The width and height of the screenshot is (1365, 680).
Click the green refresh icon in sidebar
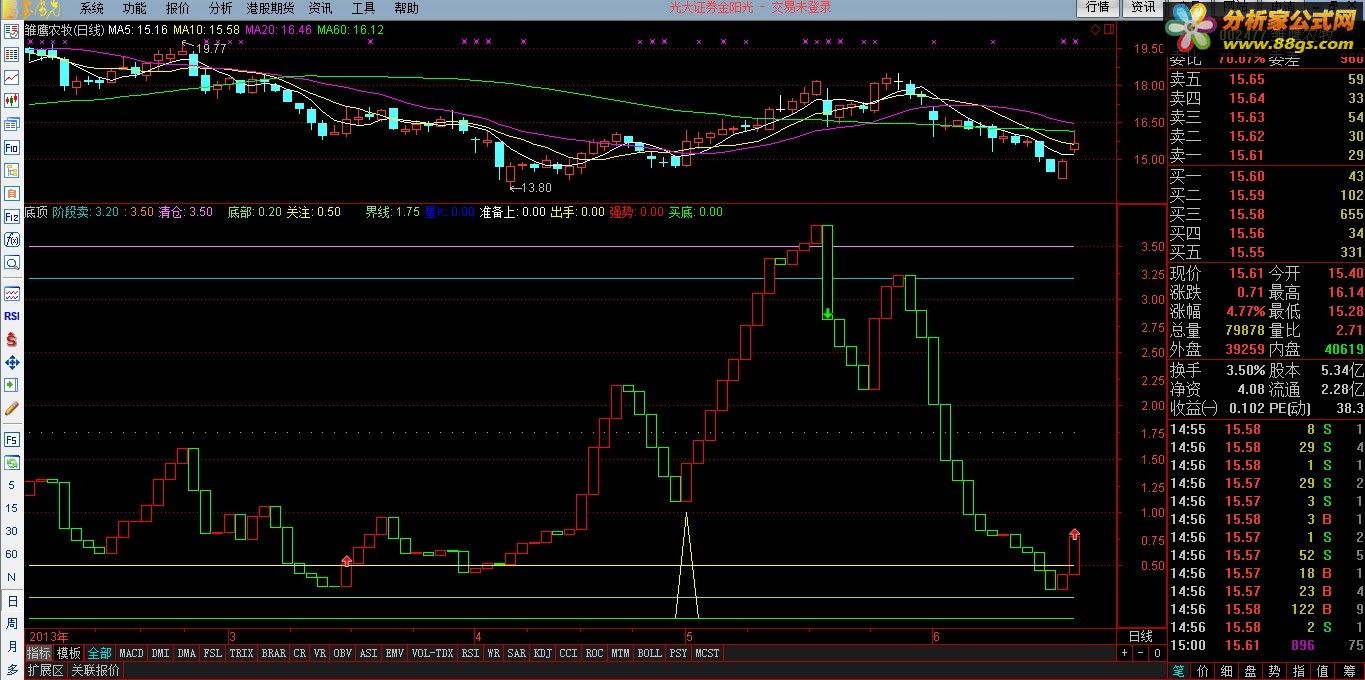(12, 462)
